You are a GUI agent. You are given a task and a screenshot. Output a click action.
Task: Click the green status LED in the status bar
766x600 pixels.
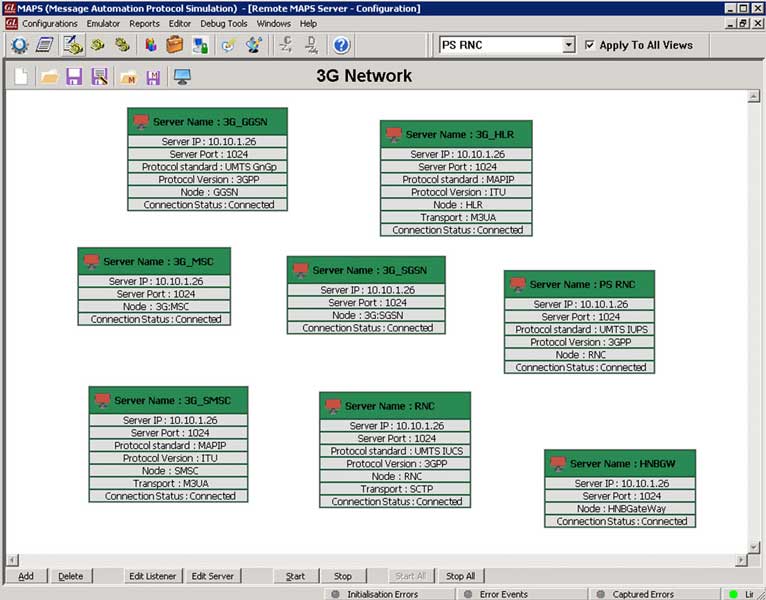(x=733, y=594)
